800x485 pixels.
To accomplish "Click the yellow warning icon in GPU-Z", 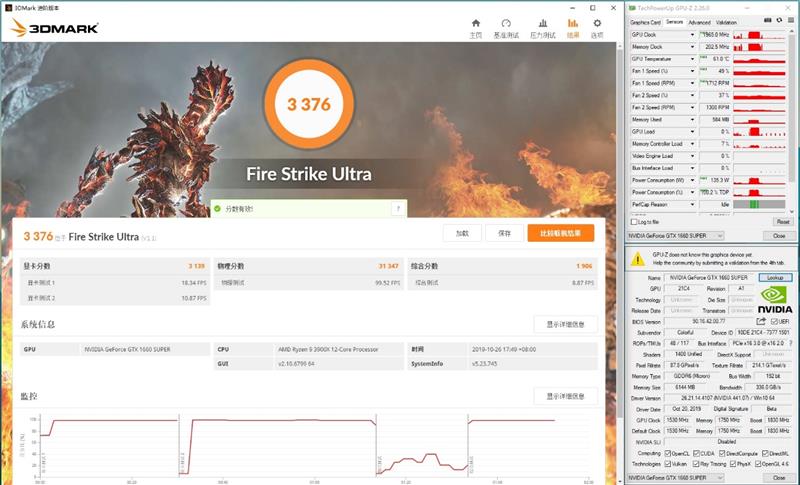I will point(637,259).
